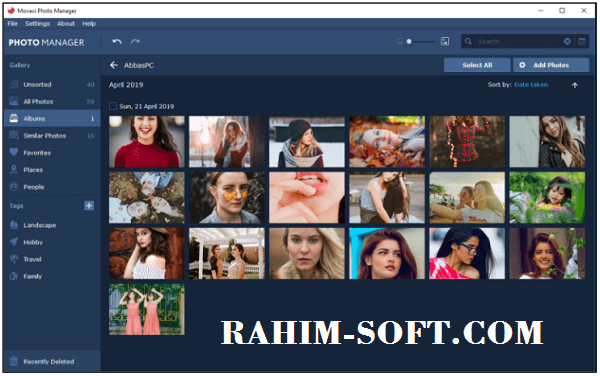The width and height of the screenshot is (600, 376).
Task: Click the Add Photos button
Action: click(x=551, y=65)
